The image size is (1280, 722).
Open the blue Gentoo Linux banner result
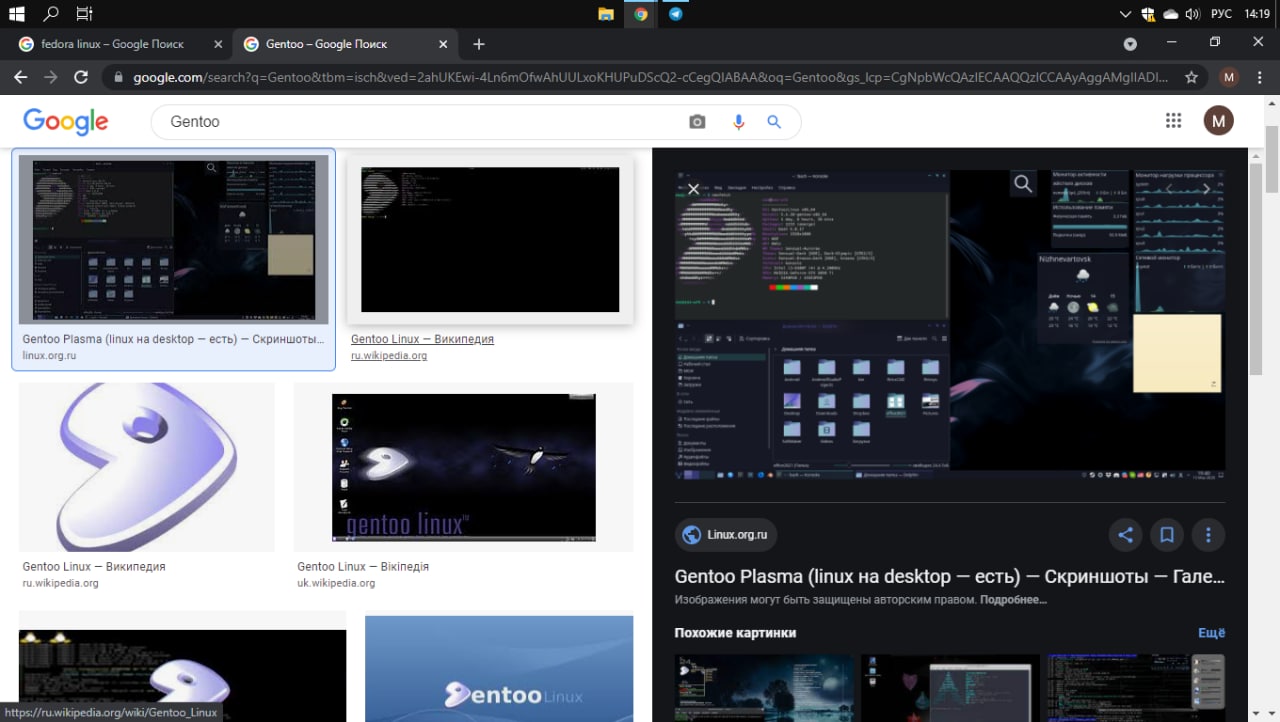(x=499, y=668)
